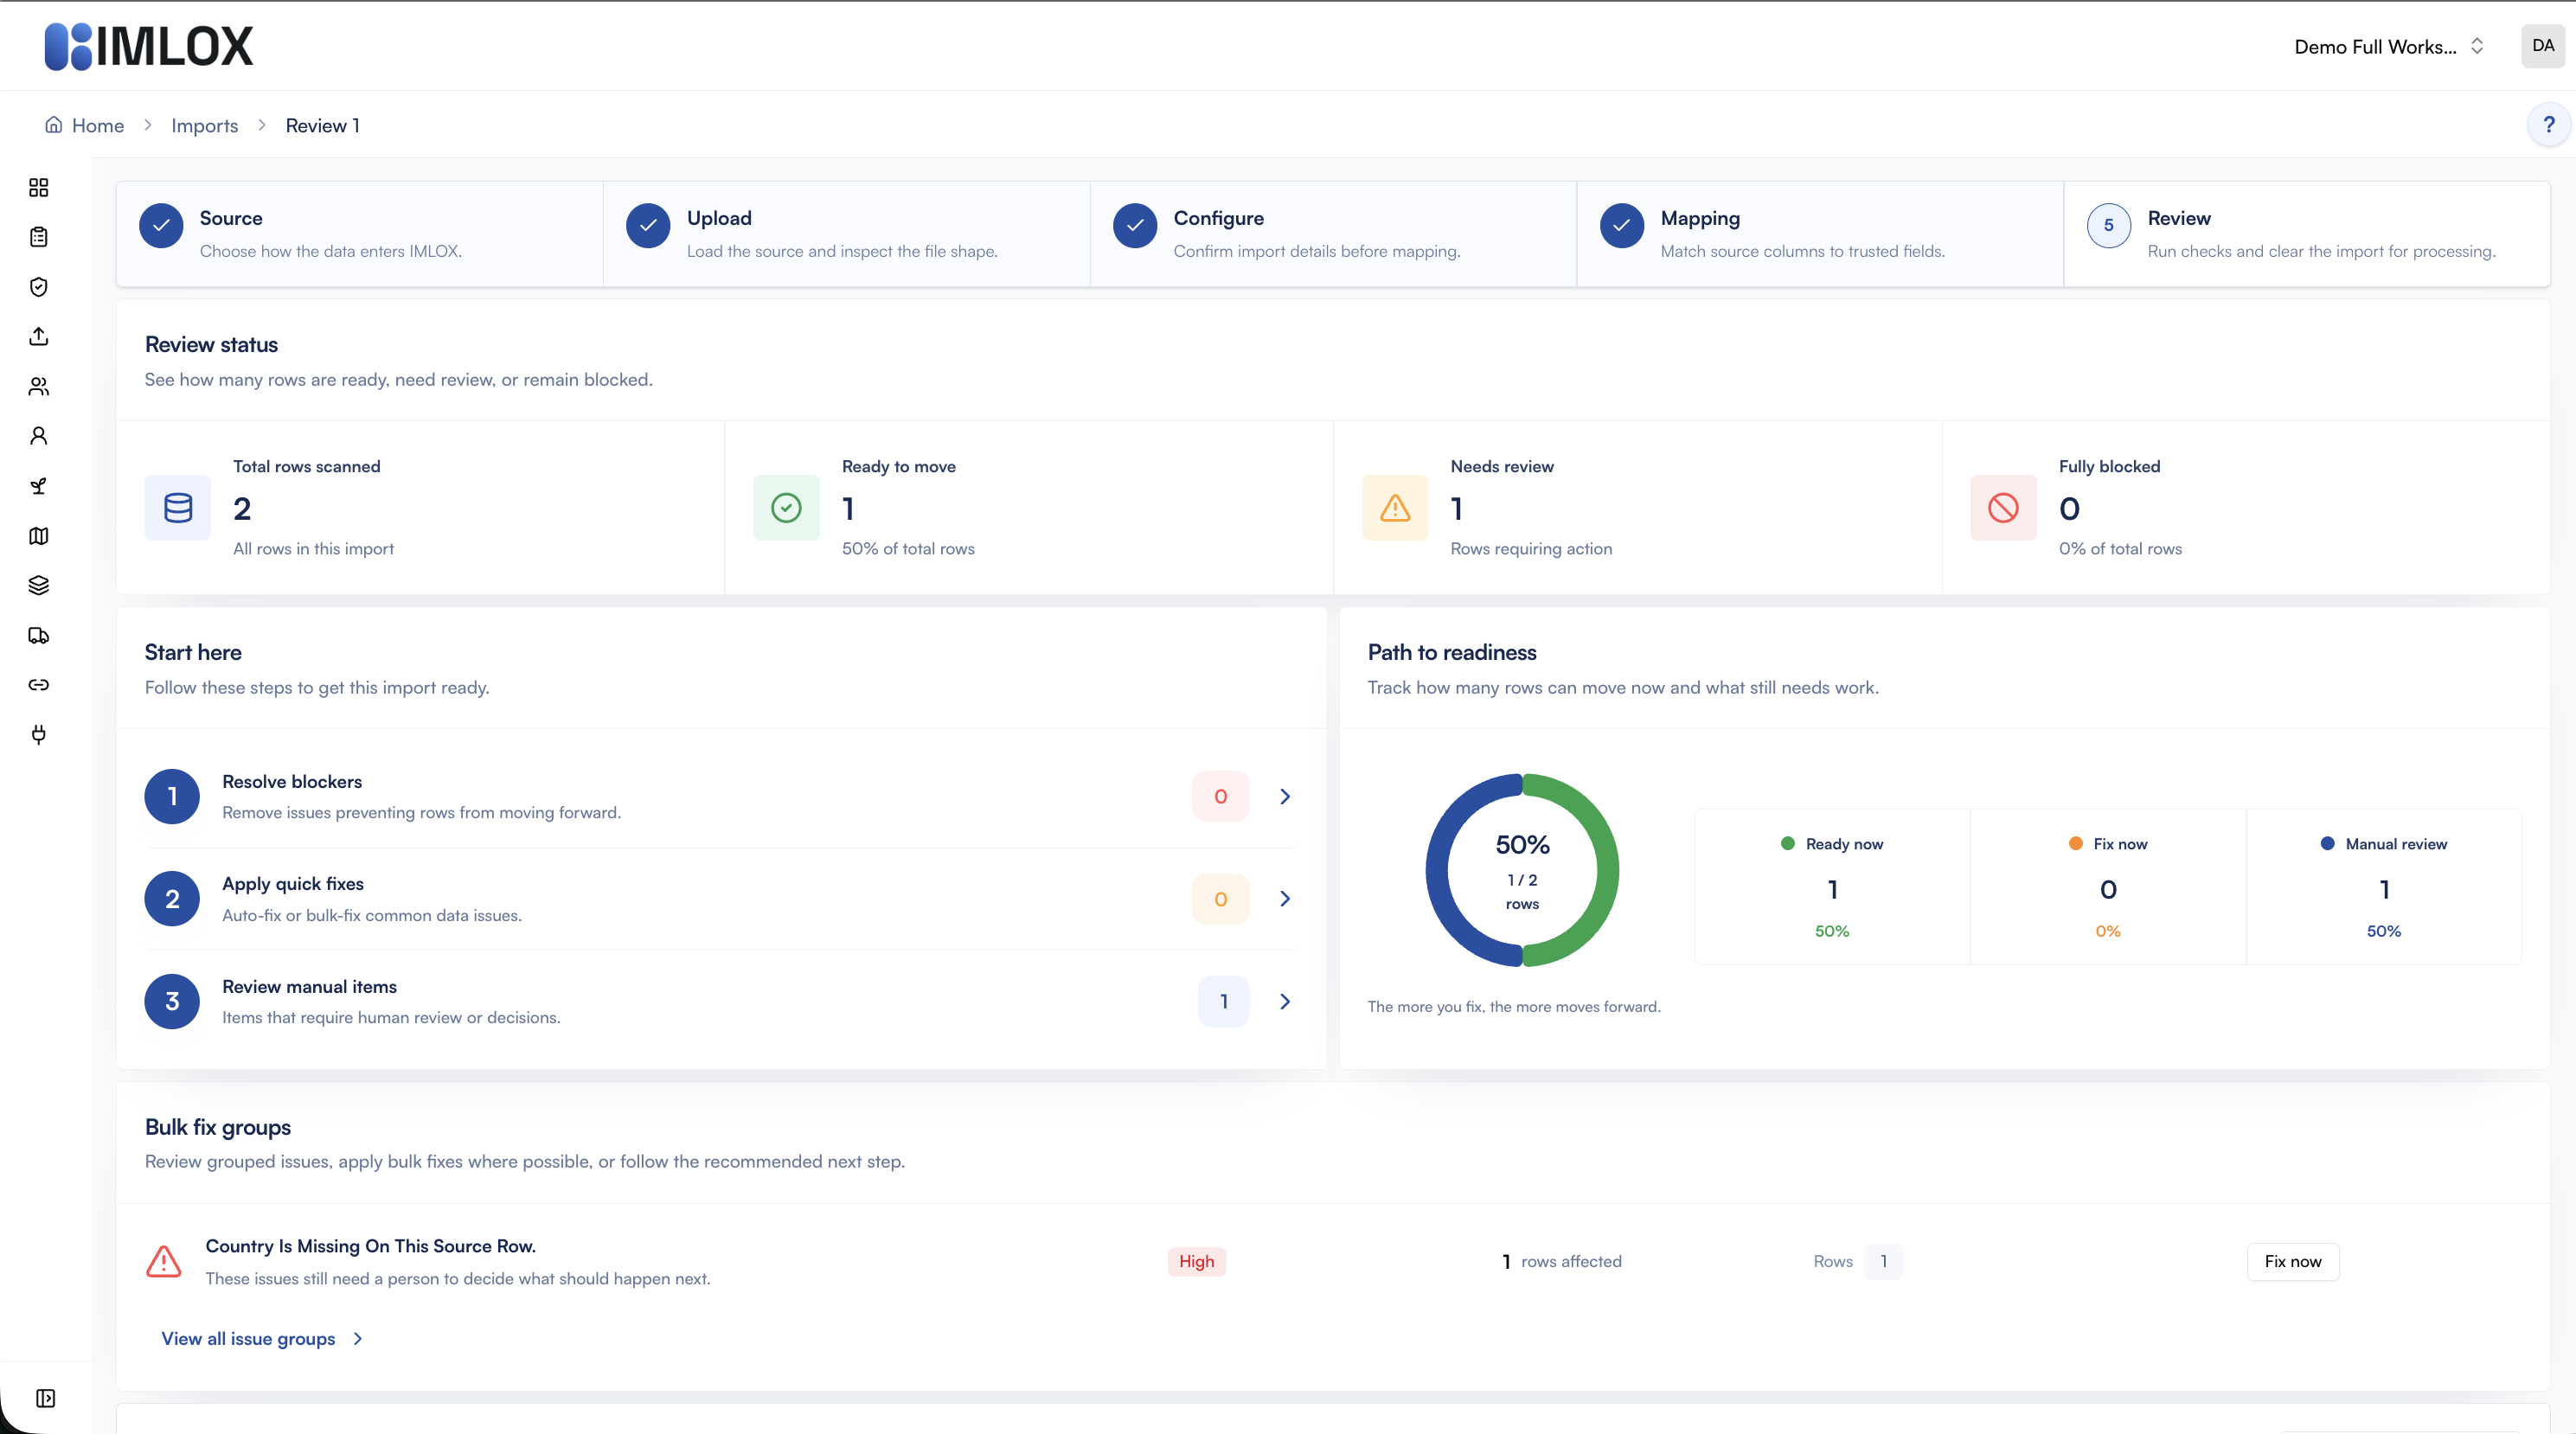Open the sprout plant icon in sidebar

point(38,486)
